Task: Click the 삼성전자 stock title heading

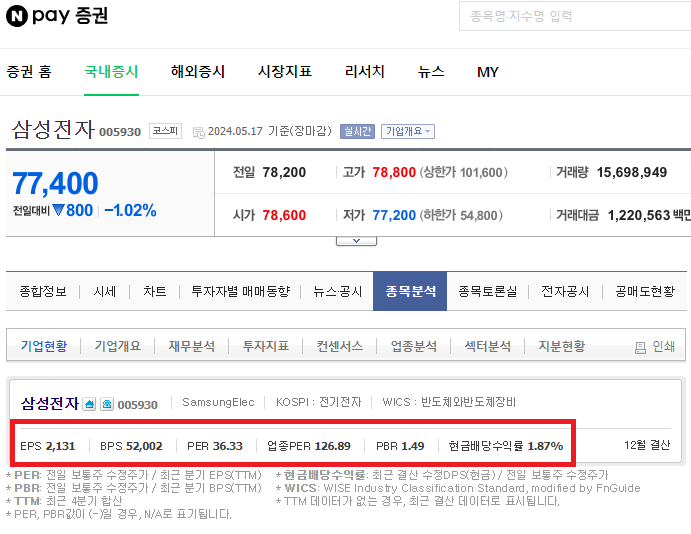Action: tap(53, 130)
